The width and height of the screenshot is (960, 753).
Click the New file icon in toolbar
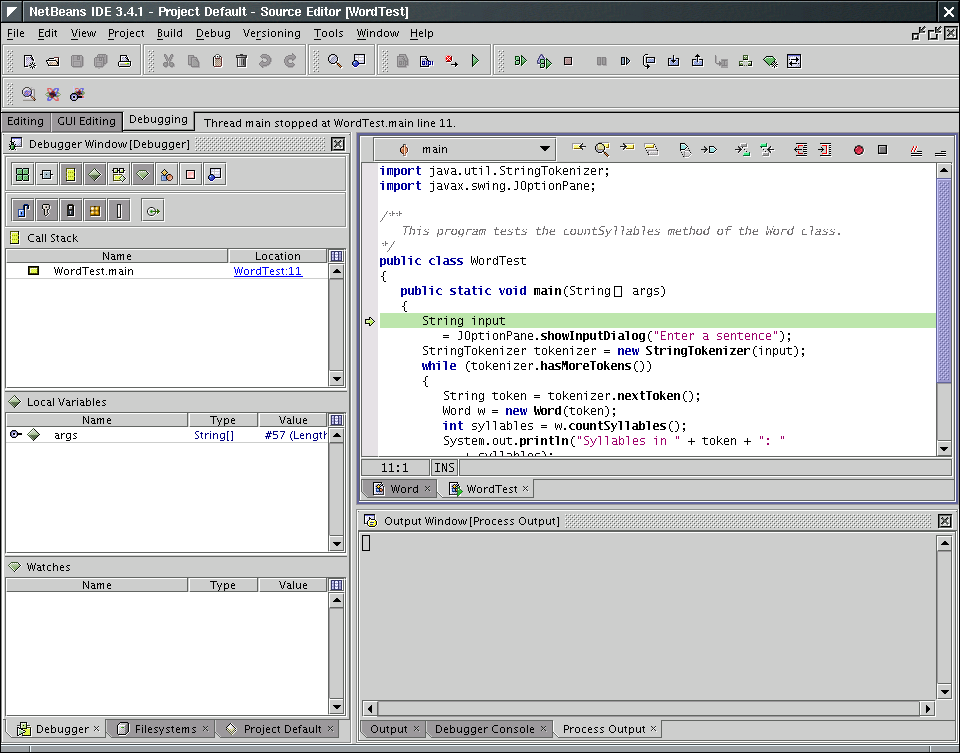(x=29, y=61)
